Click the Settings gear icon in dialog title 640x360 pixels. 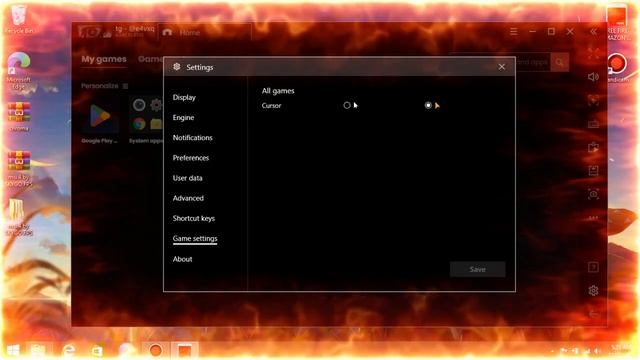[177, 67]
